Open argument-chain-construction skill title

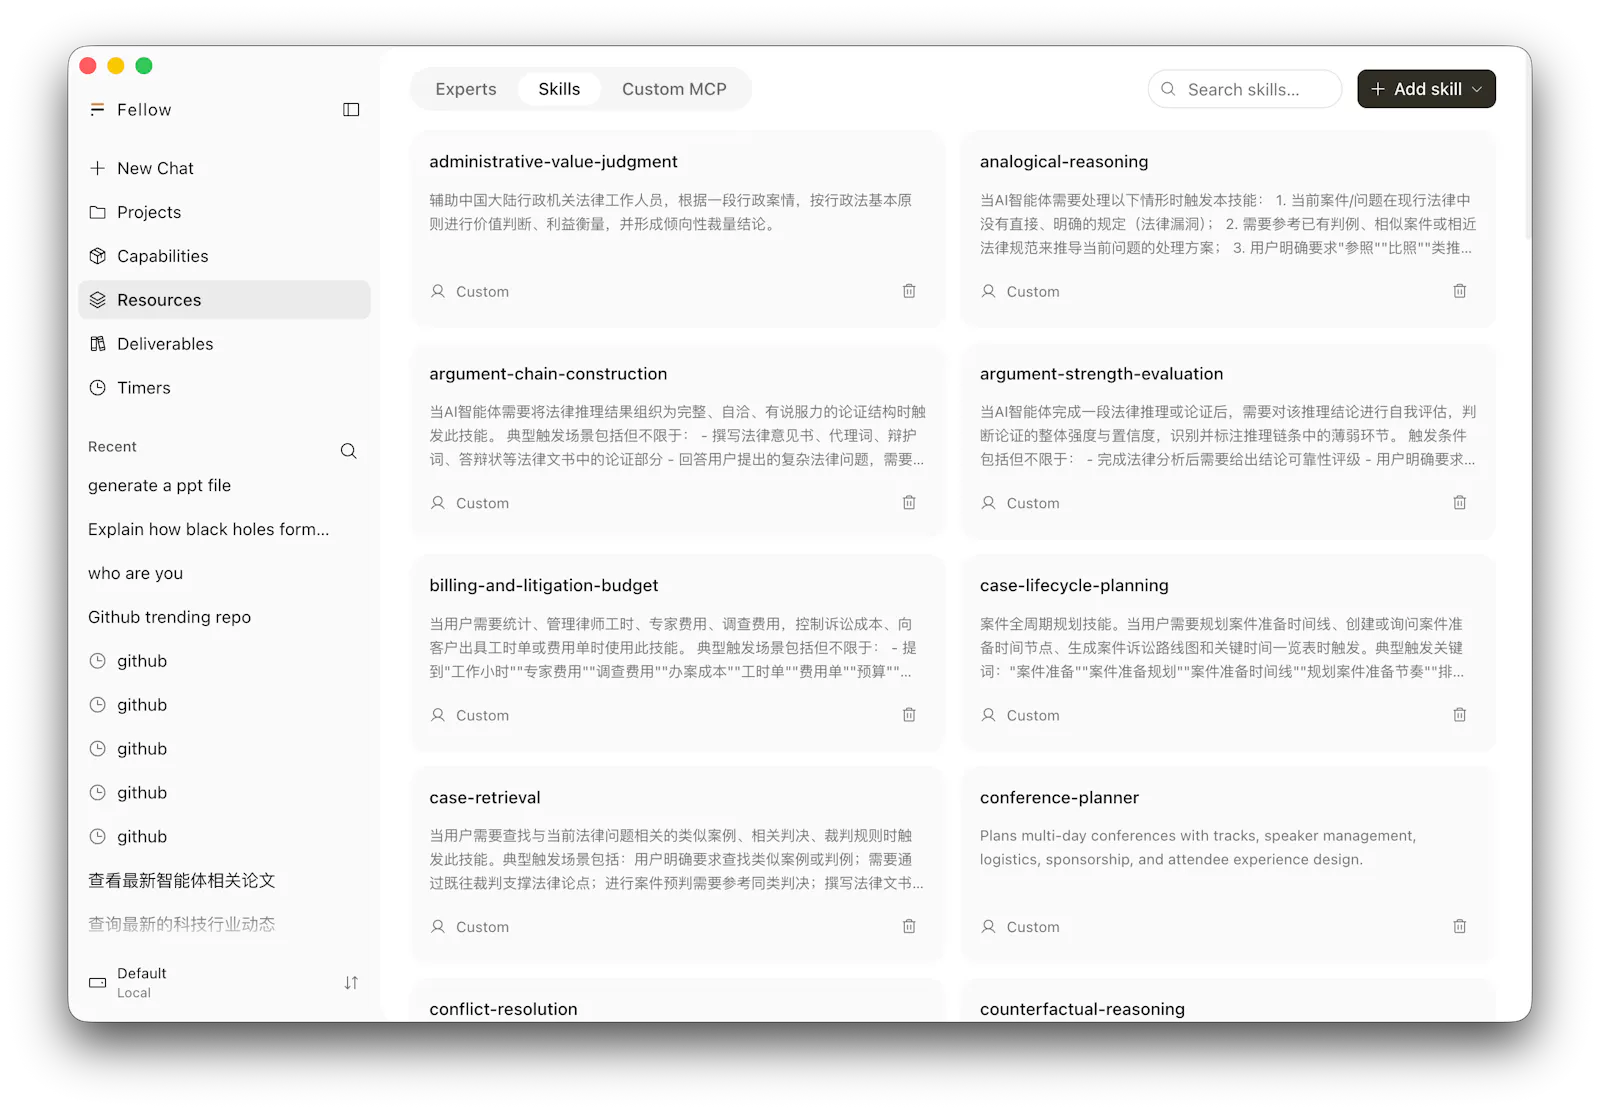(548, 374)
